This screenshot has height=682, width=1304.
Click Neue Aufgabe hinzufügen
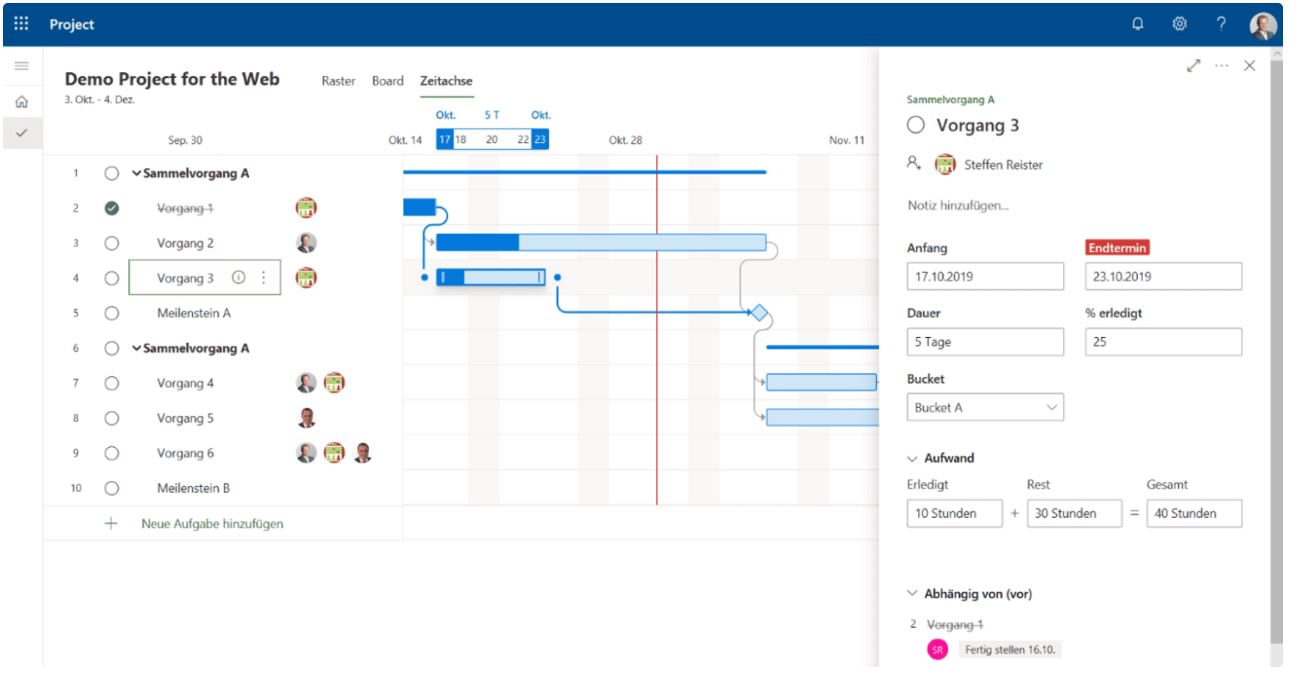click(x=212, y=523)
